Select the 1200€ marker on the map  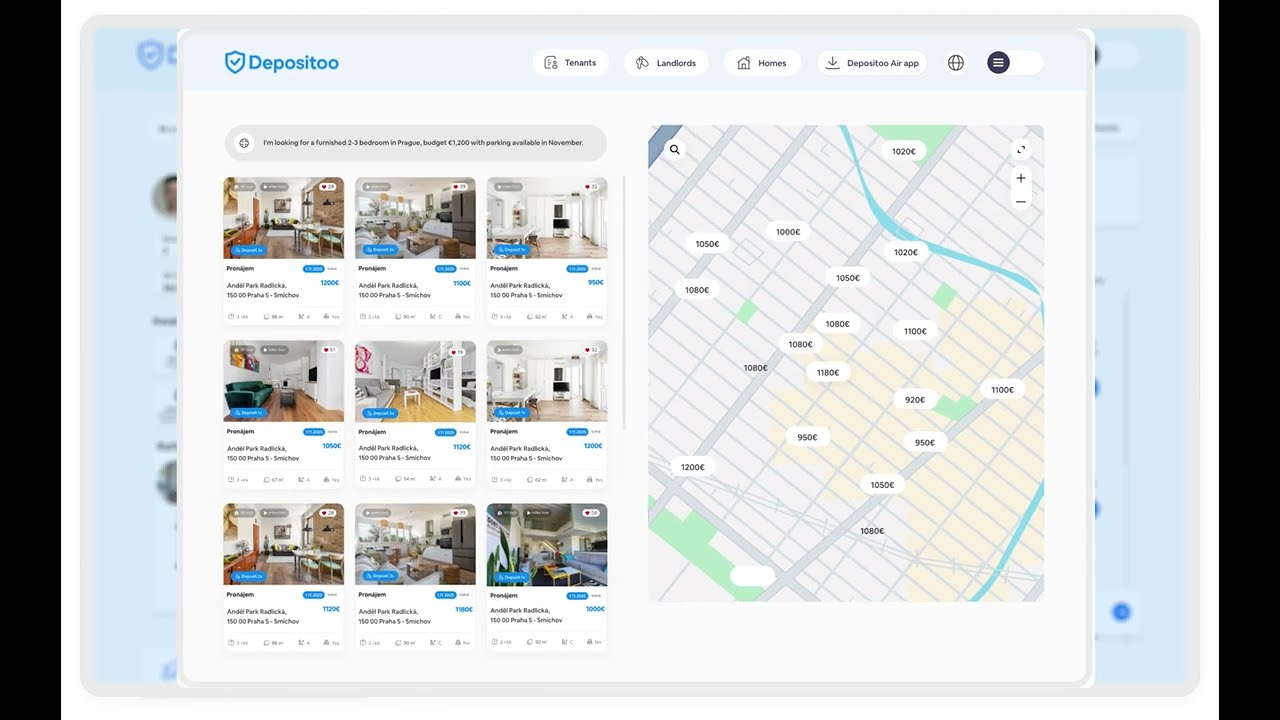click(693, 467)
